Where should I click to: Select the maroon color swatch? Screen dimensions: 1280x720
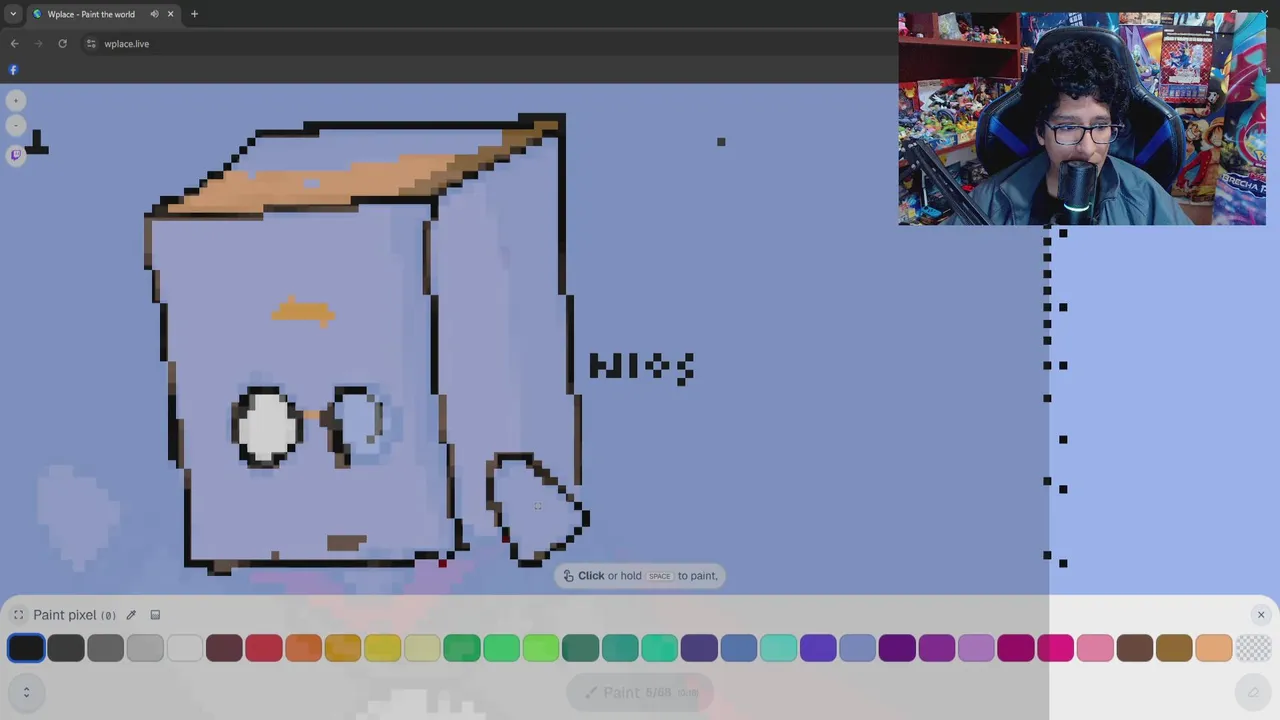(x=224, y=648)
